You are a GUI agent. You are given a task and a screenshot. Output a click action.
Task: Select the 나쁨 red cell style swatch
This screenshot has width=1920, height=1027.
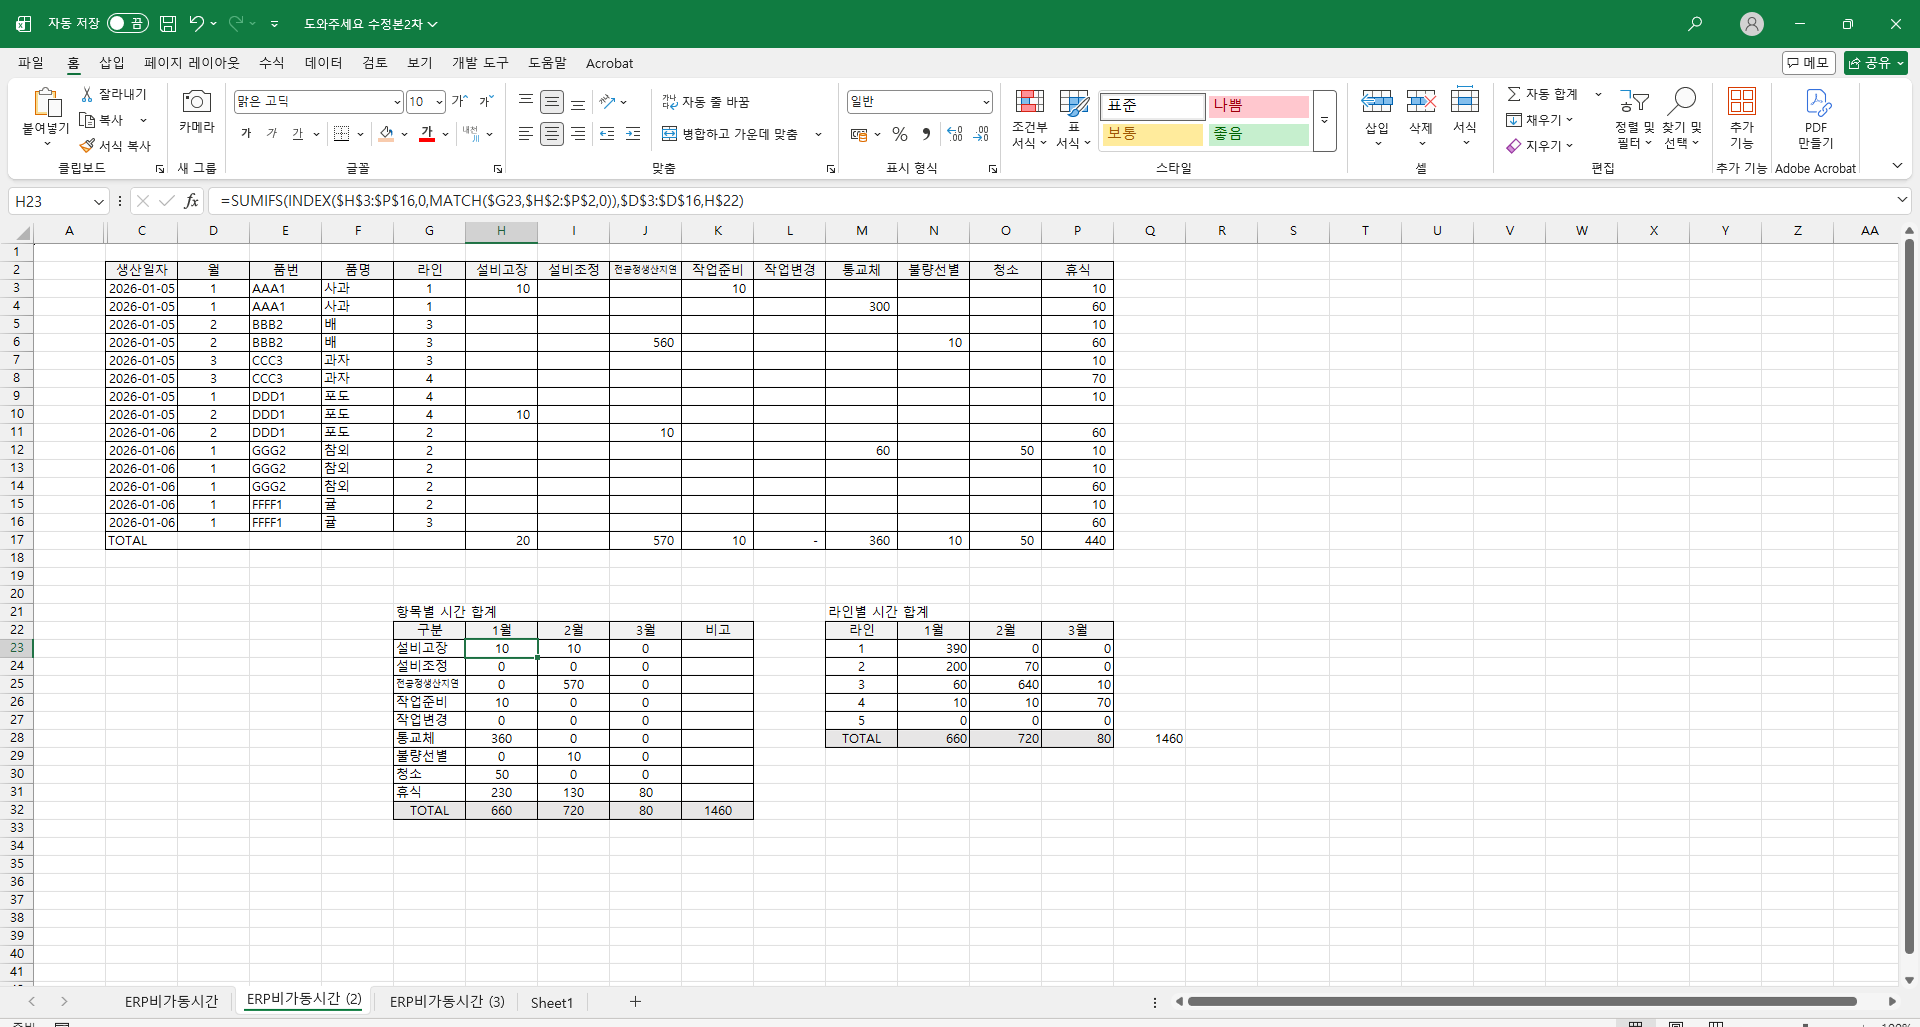[1257, 106]
